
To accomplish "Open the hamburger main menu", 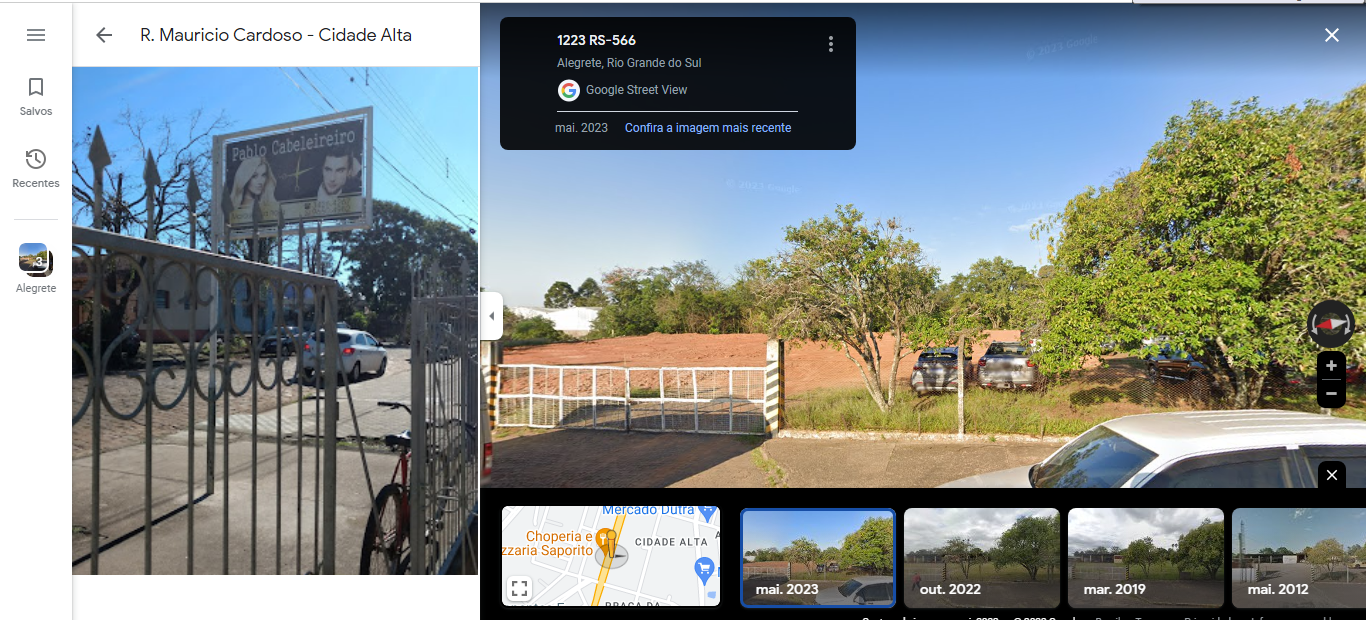I will (x=36, y=35).
